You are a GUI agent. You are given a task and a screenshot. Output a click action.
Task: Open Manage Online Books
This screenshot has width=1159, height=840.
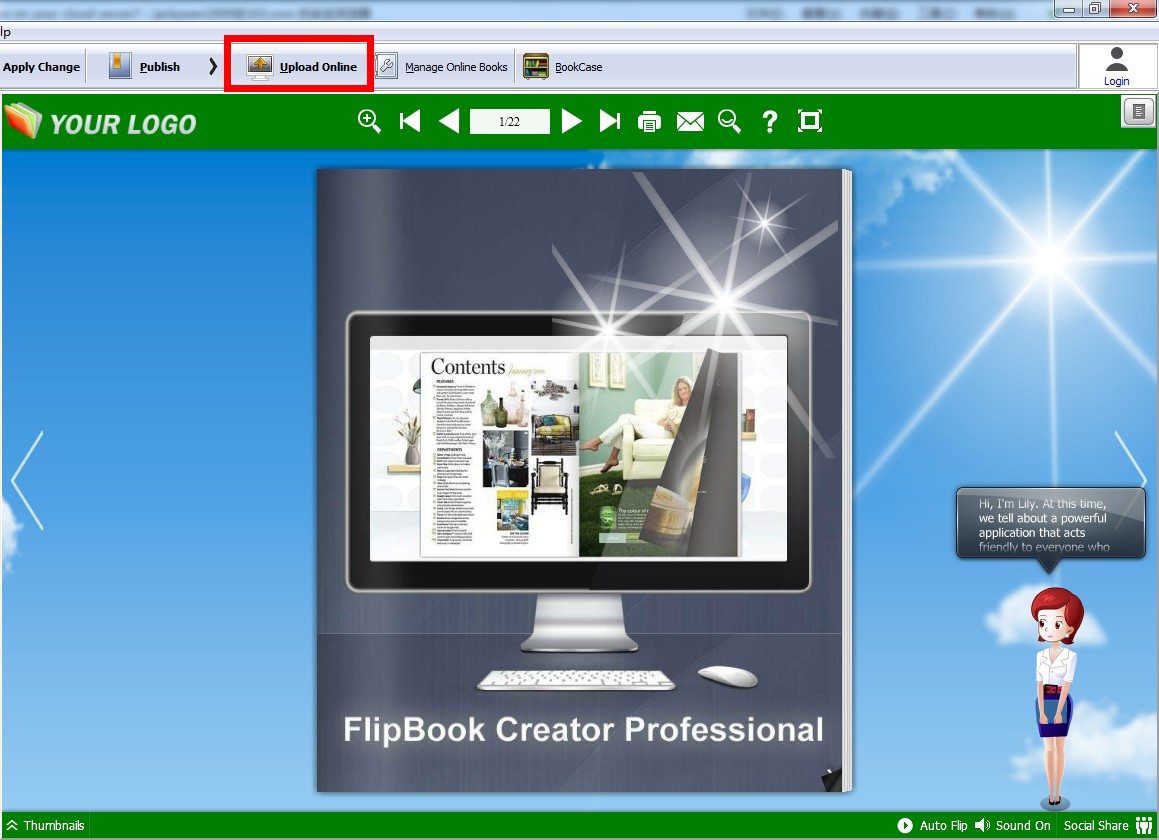(456, 67)
